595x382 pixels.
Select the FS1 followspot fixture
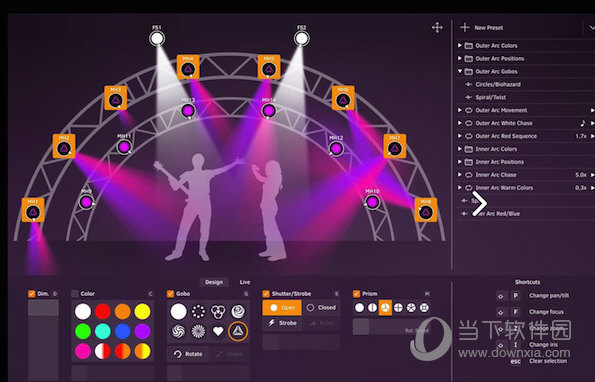(x=157, y=38)
